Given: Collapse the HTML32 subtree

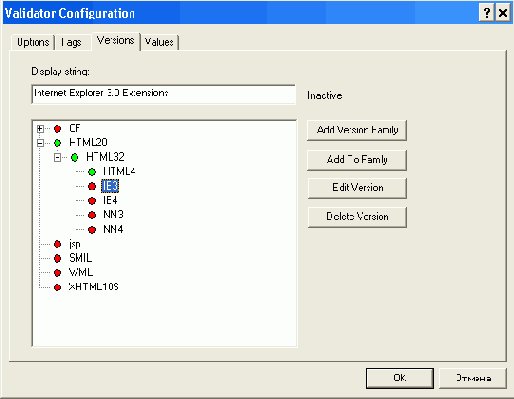Looking at the screenshot, I should click(x=58, y=157).
